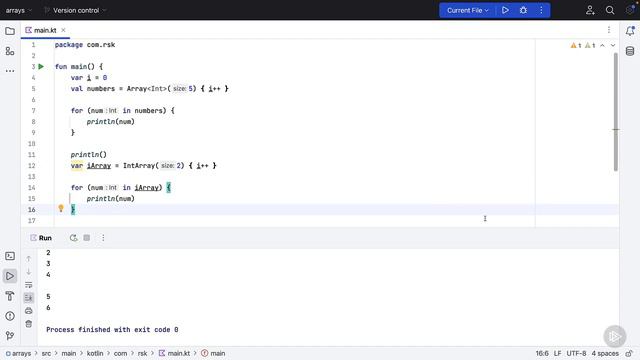Click src in the breadcrumb bar
The width and height of the screenshot is (640, 360).
point(47,353)
